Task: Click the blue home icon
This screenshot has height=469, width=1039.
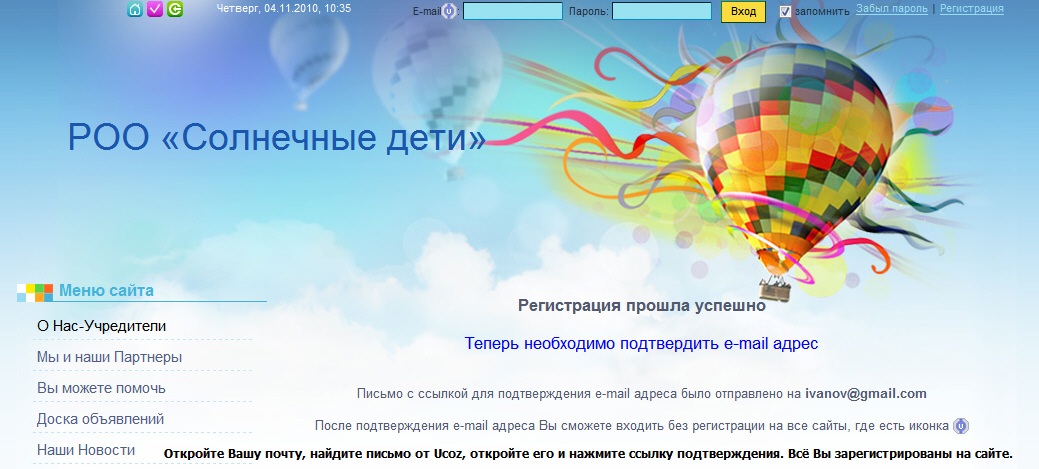Action: pos(135,9)
